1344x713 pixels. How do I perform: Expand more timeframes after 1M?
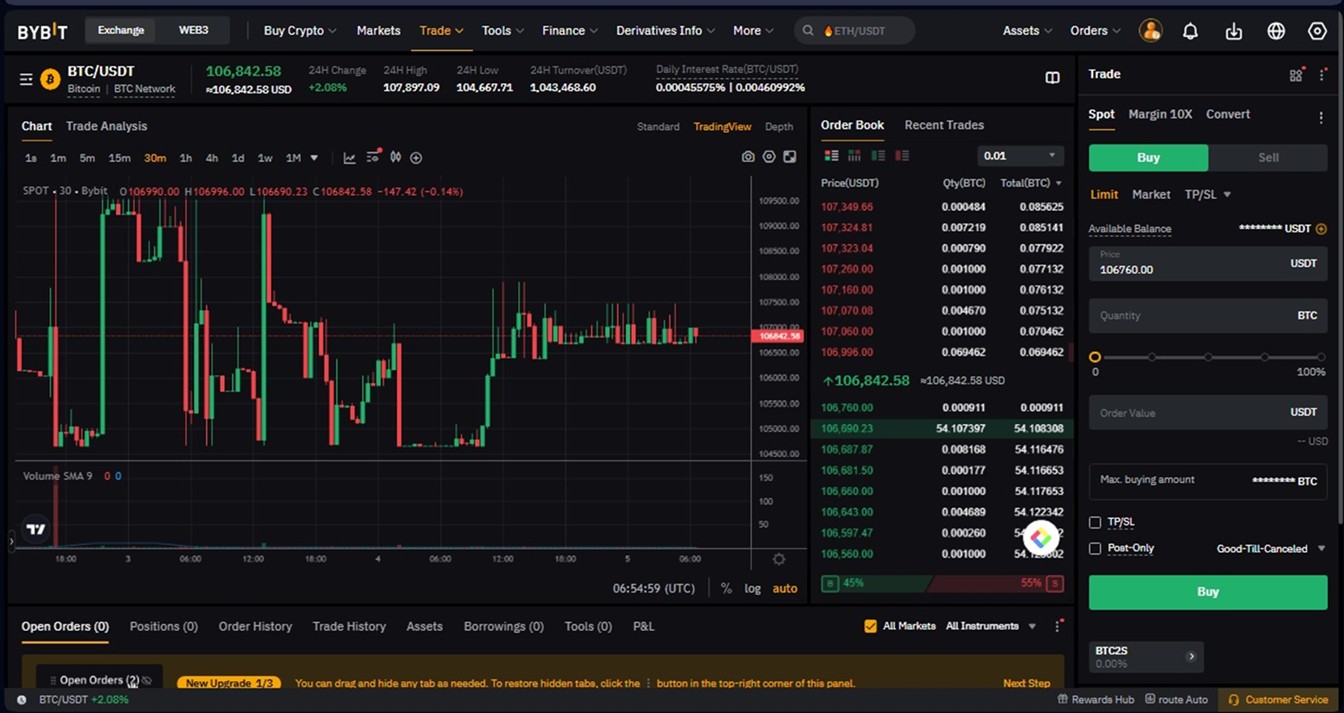(314, 158)
